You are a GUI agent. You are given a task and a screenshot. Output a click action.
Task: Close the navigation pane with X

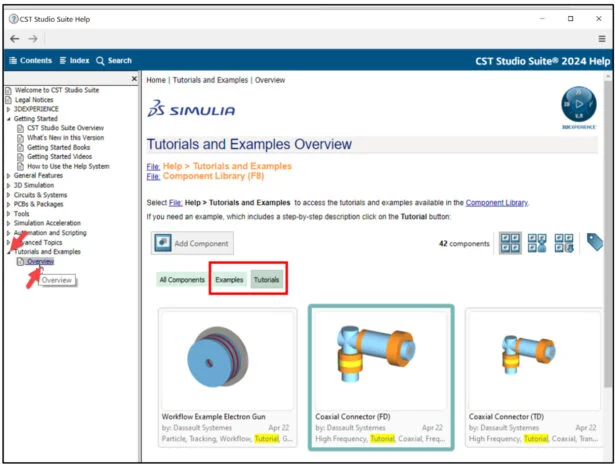[x=134, y=79]
